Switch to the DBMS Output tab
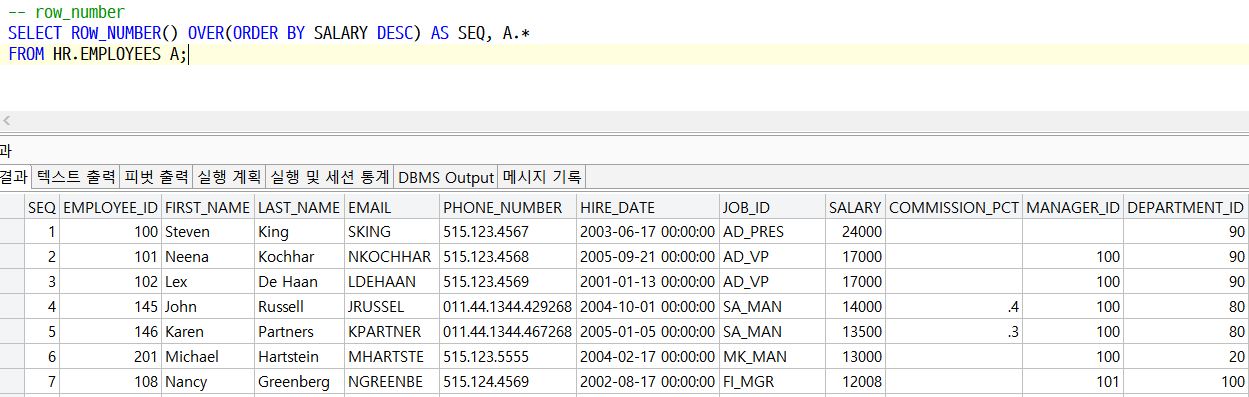The height and width of the screenshot is (397, 1249). coord(446,177)
